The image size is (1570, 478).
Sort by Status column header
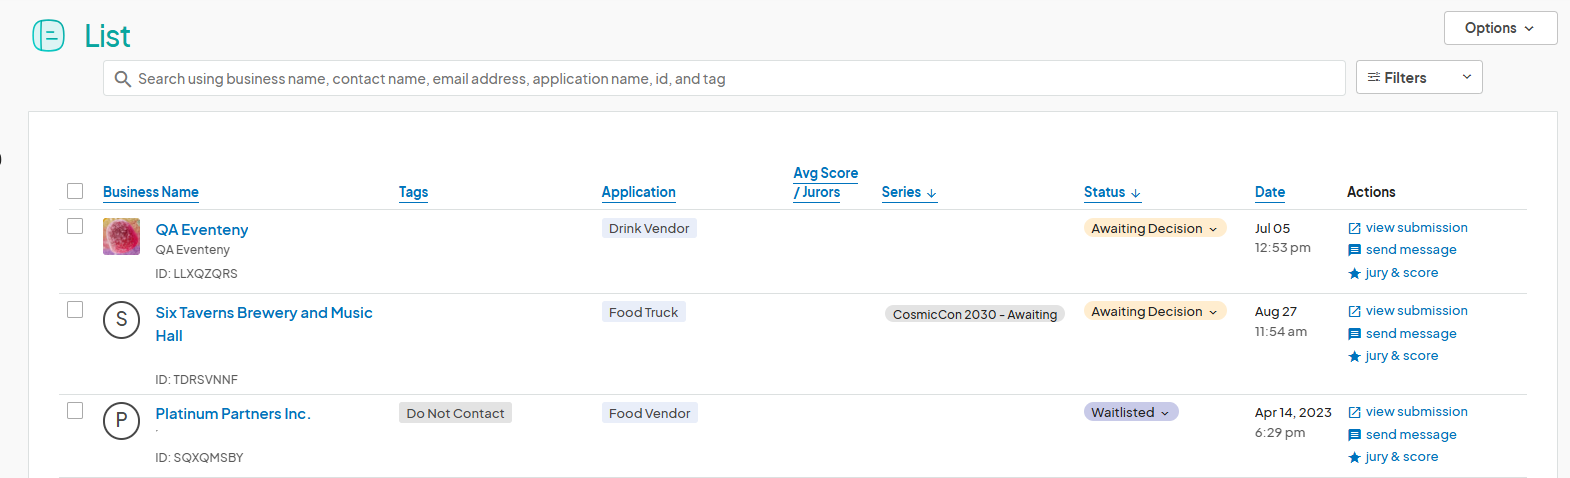tap(1112, 192)
